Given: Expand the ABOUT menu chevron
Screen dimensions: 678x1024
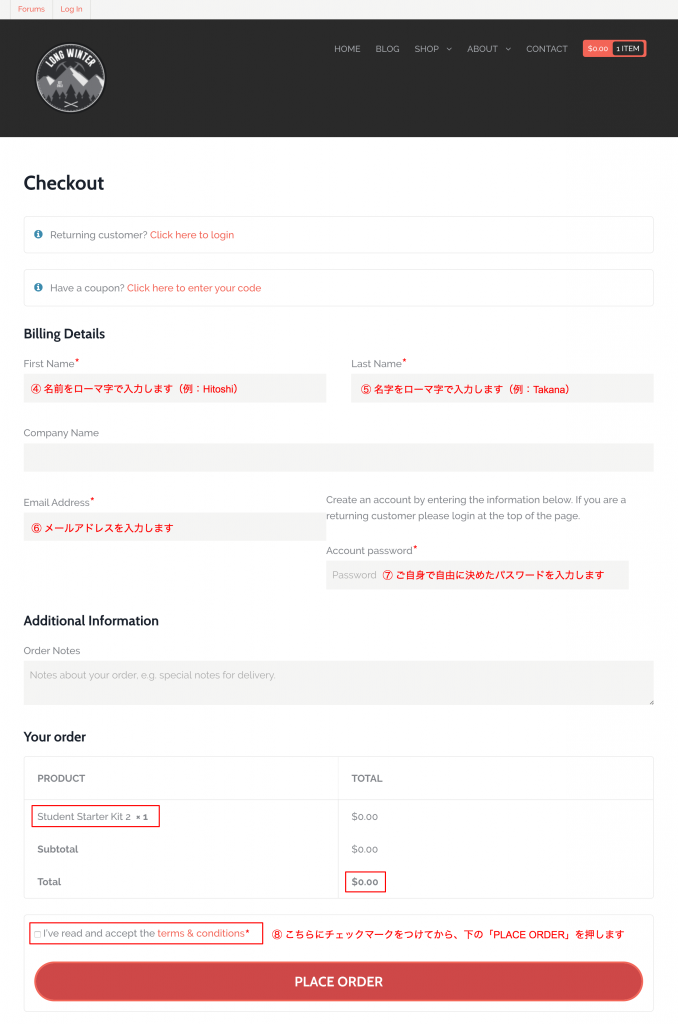Looking at the screenshot, I should pyautogui.click(x=508, y=49).
